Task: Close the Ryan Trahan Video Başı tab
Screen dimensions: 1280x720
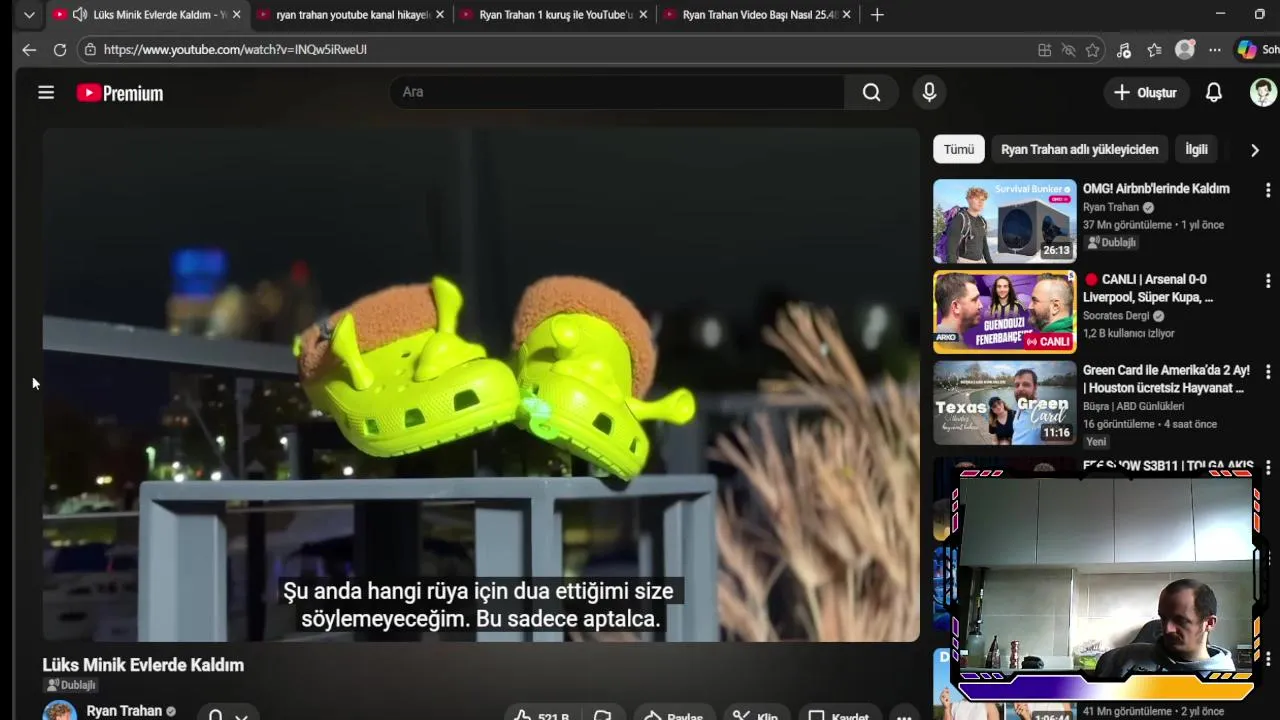Action: pyautogui.click(x=847, y=15)
